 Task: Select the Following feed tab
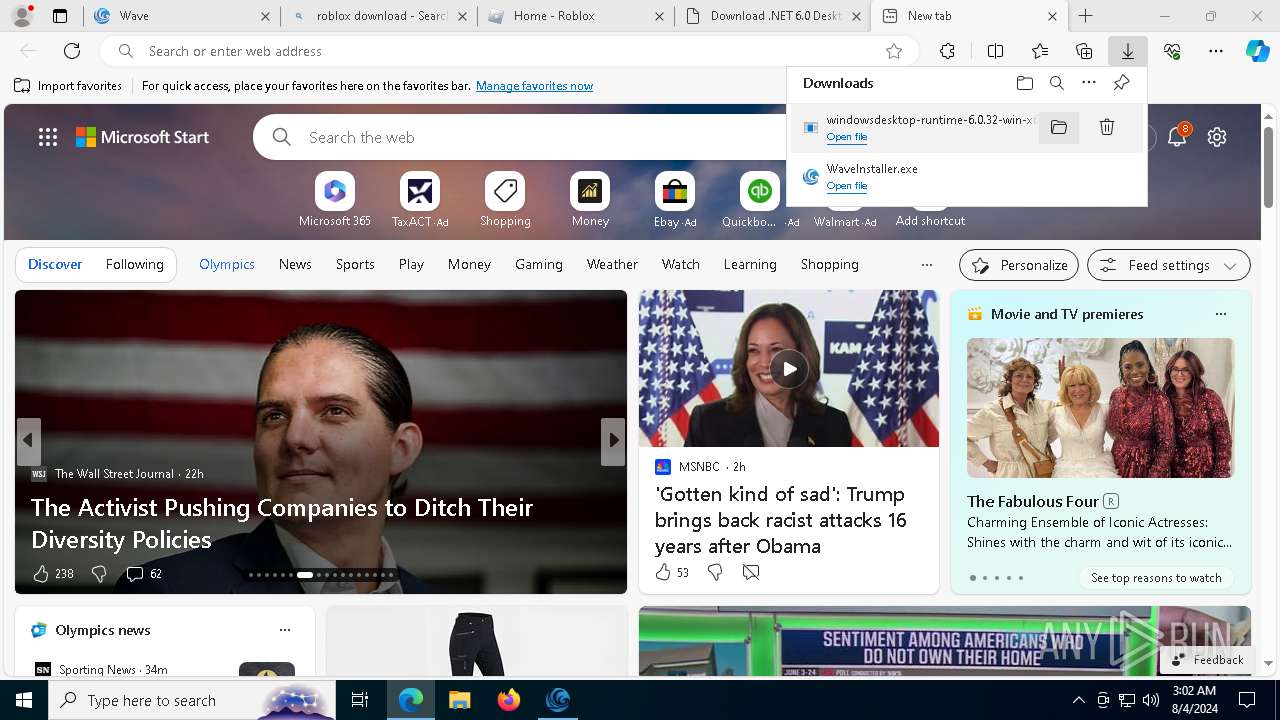click(x=135, y=264)
